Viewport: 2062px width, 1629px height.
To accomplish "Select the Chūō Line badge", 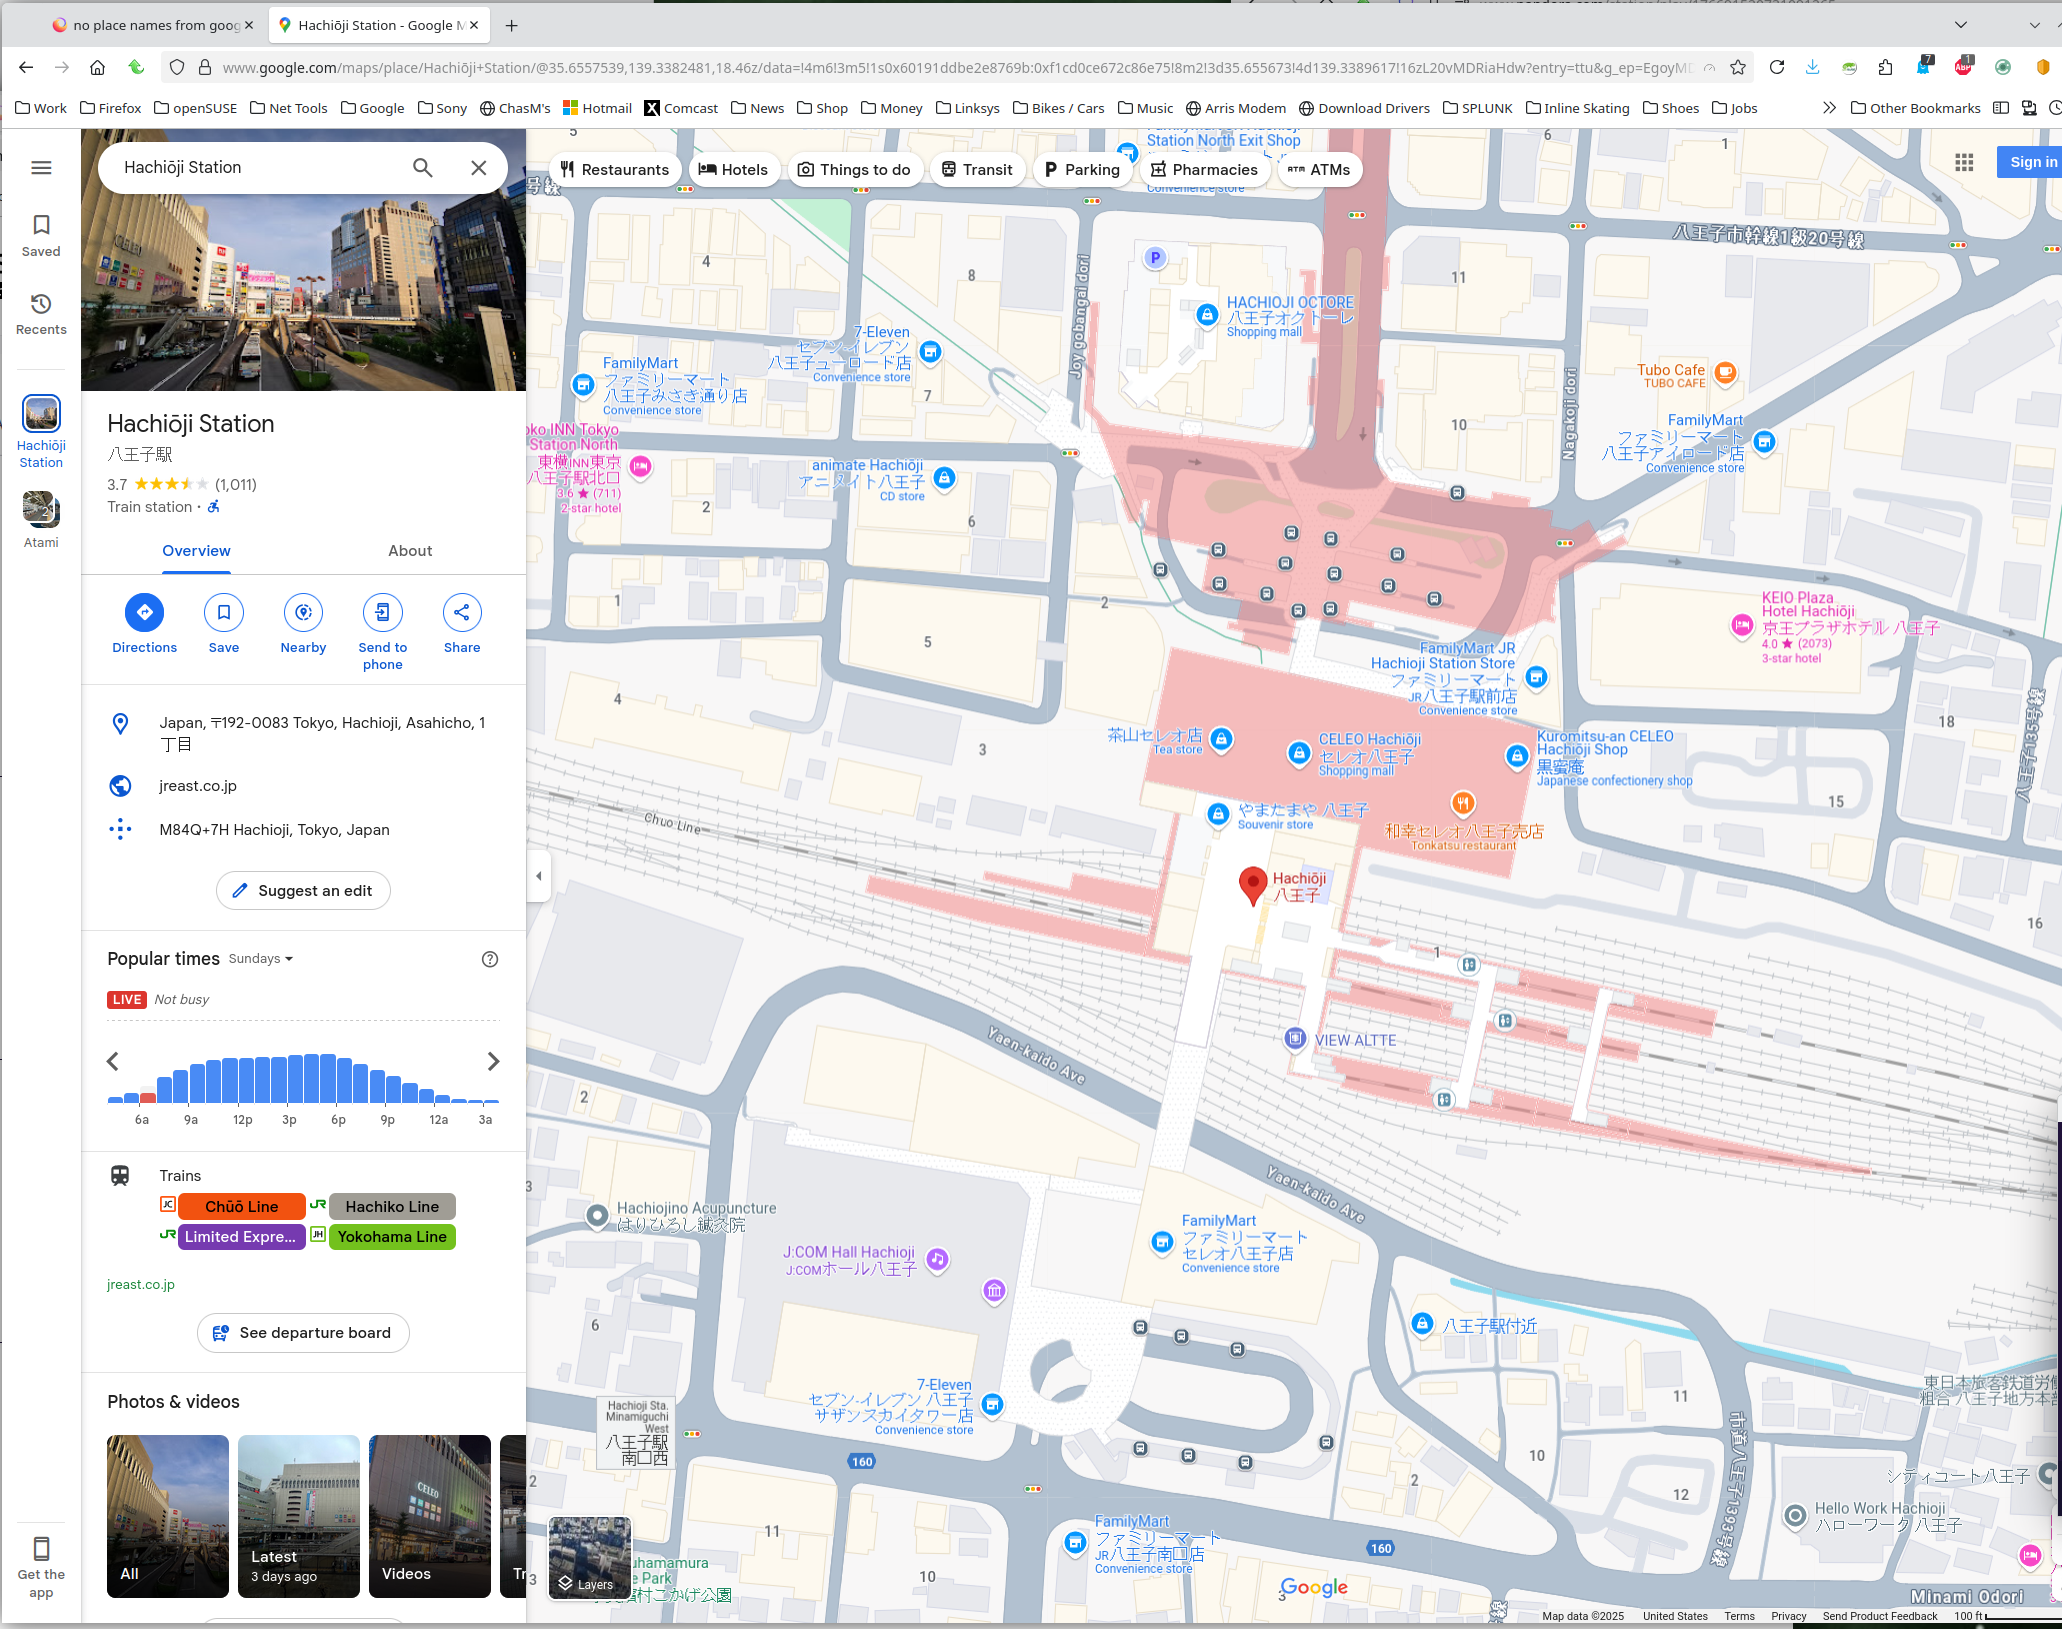I will (242, 1207).
